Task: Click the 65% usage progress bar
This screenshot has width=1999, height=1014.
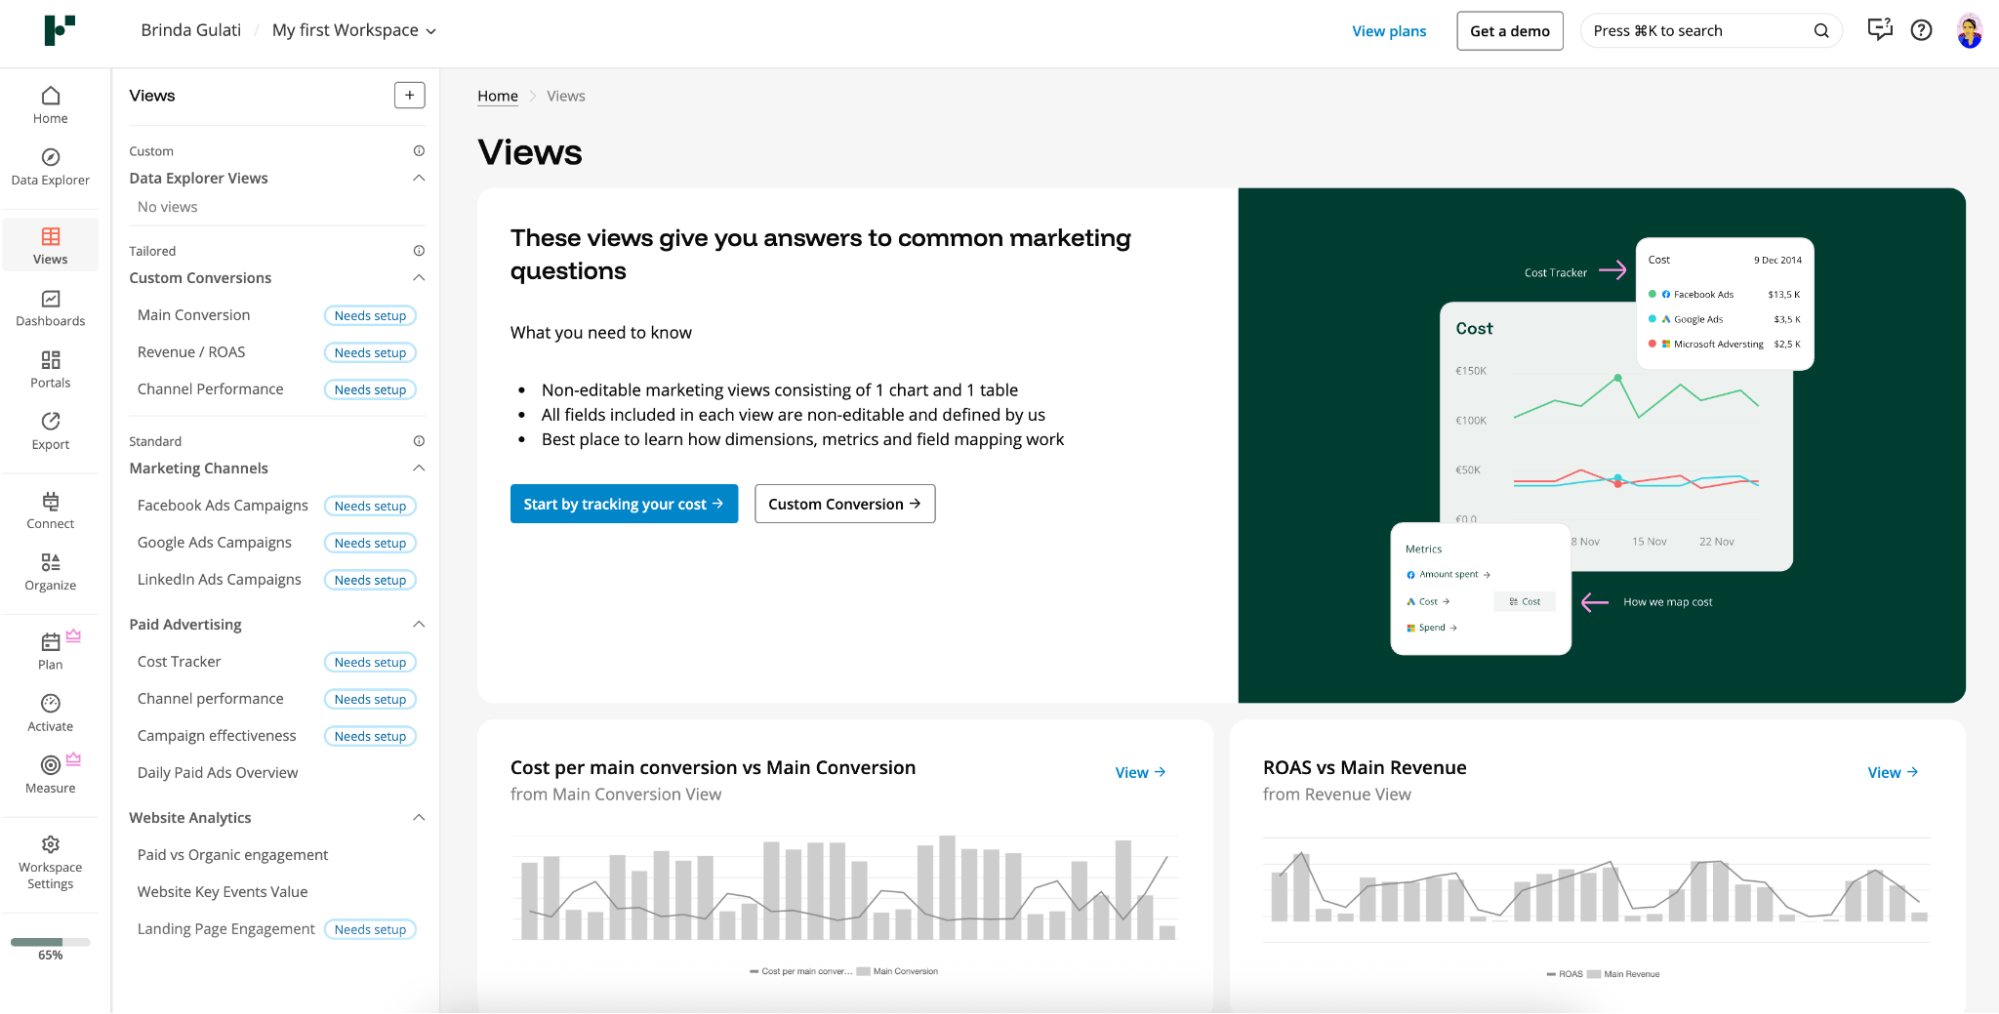Action: tap(50, 941)
